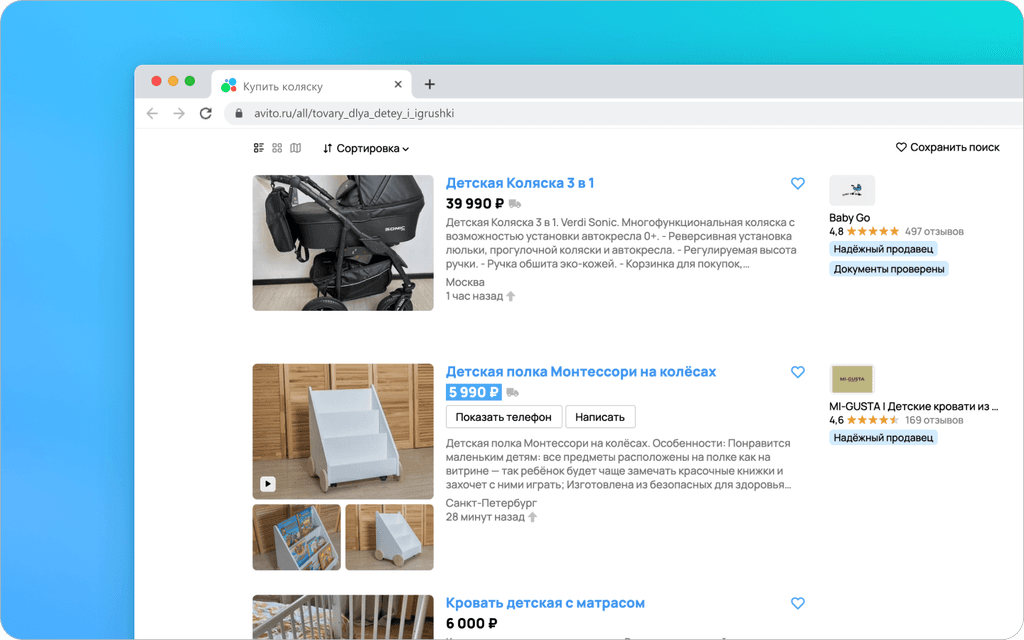Click the delivery truck icon next to 39 990 ₽

[x=513, y=203]
